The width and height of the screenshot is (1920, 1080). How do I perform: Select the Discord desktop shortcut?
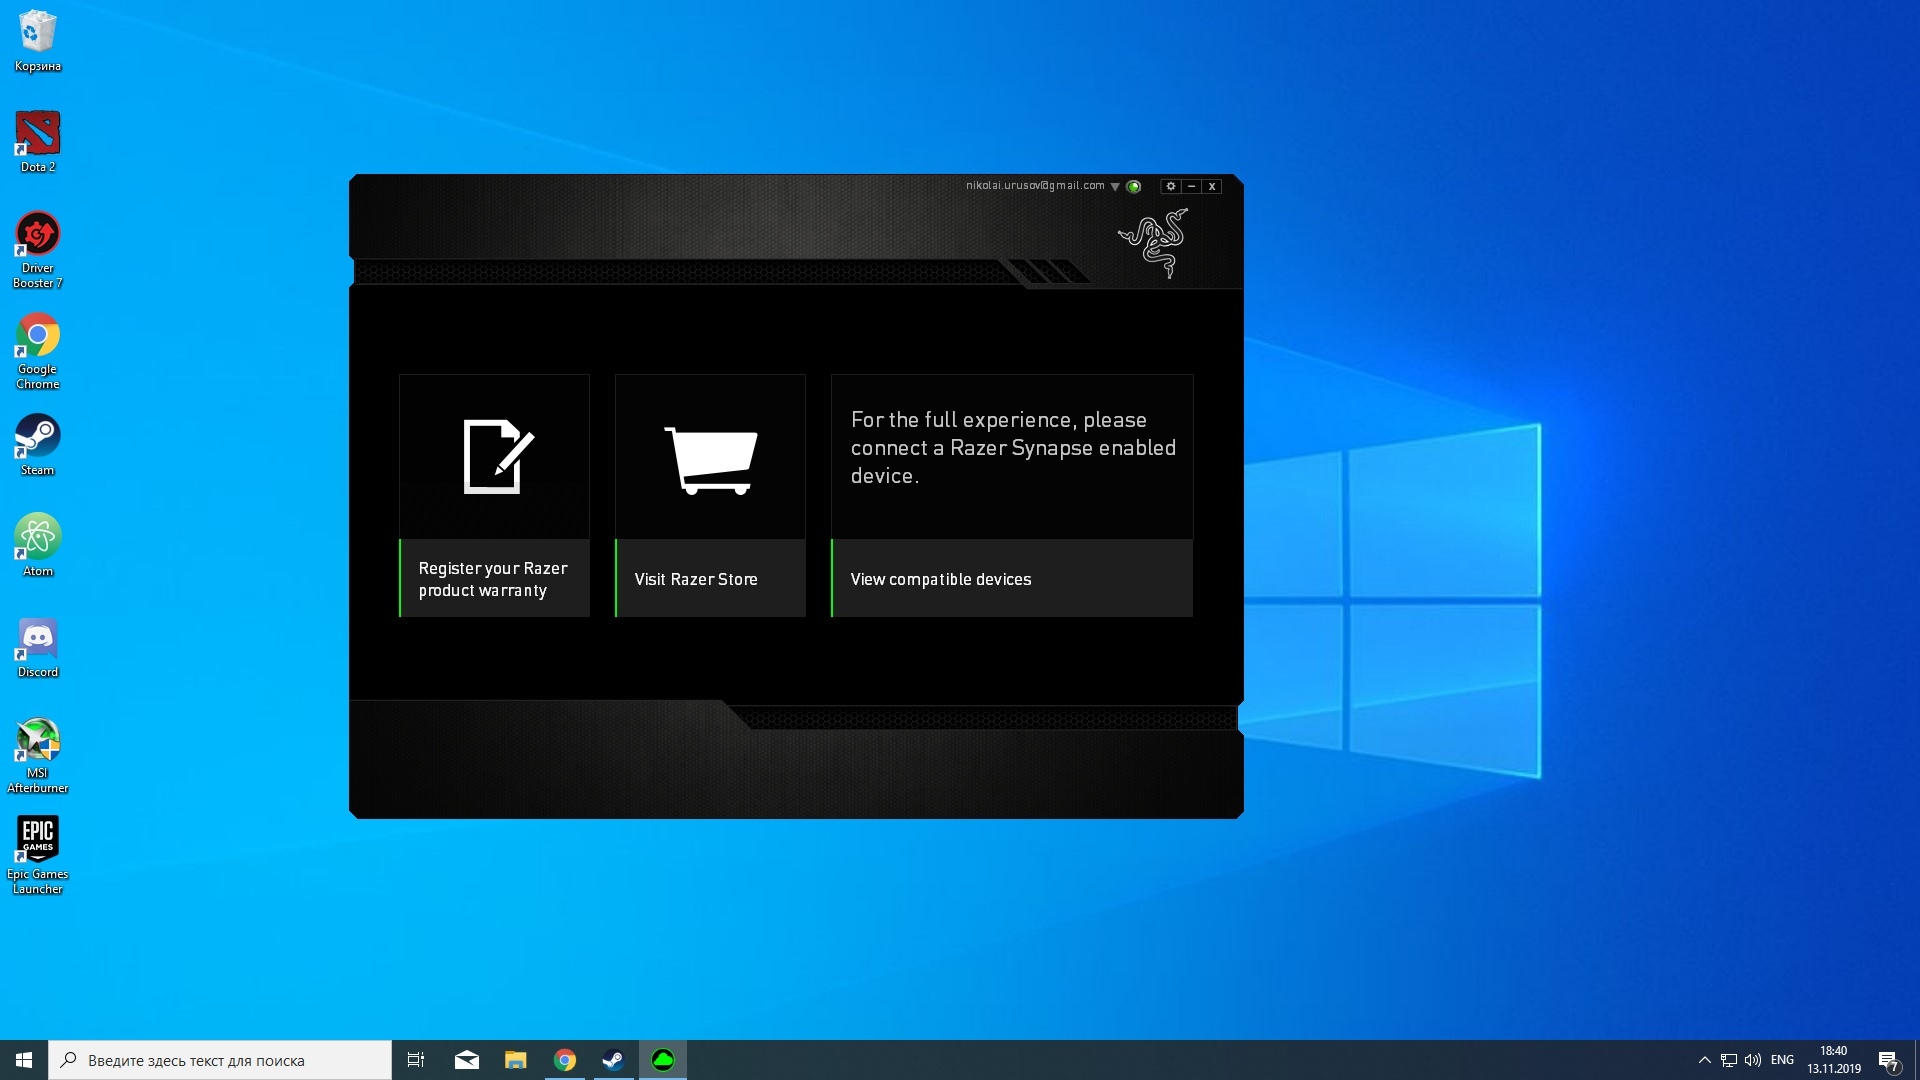(x=38, y=647)
